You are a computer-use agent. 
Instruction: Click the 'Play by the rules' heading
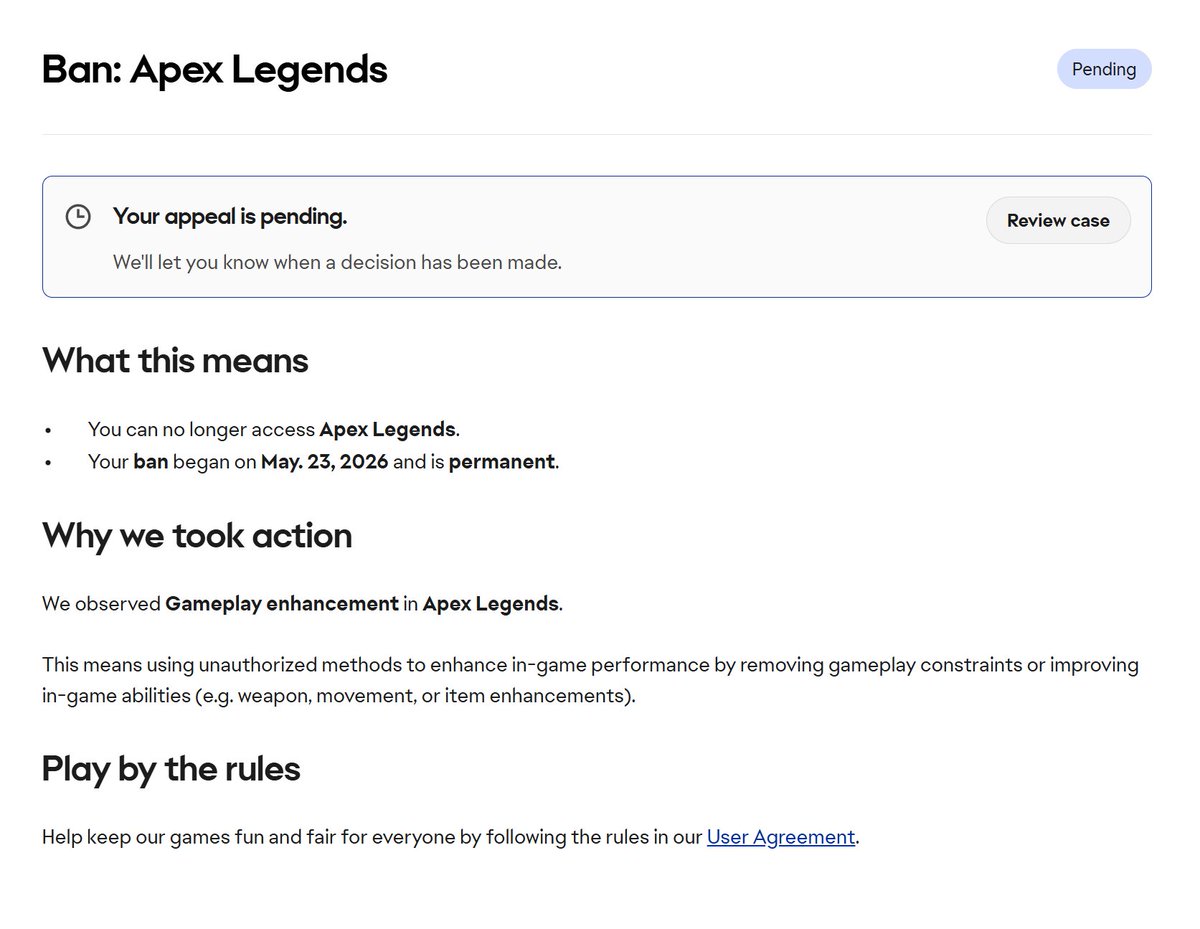coord(171,769)
